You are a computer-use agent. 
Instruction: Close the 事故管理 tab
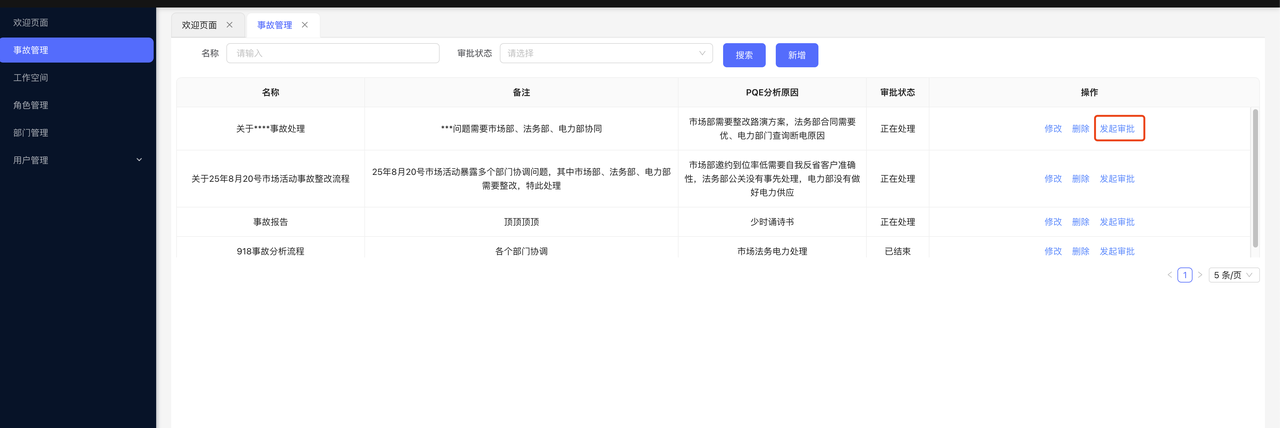(304, 25)
